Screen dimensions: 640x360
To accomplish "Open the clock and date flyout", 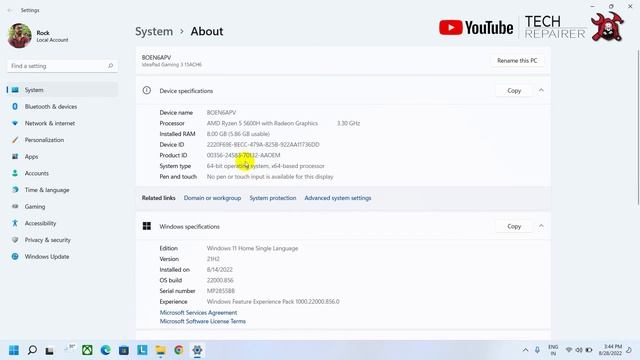I will click(610, 350).
